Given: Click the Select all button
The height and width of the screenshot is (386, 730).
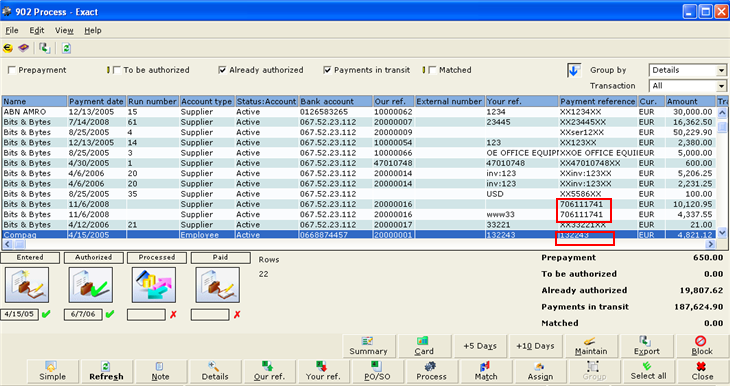Looking at the screenshot, I should [x=648, y=371].
